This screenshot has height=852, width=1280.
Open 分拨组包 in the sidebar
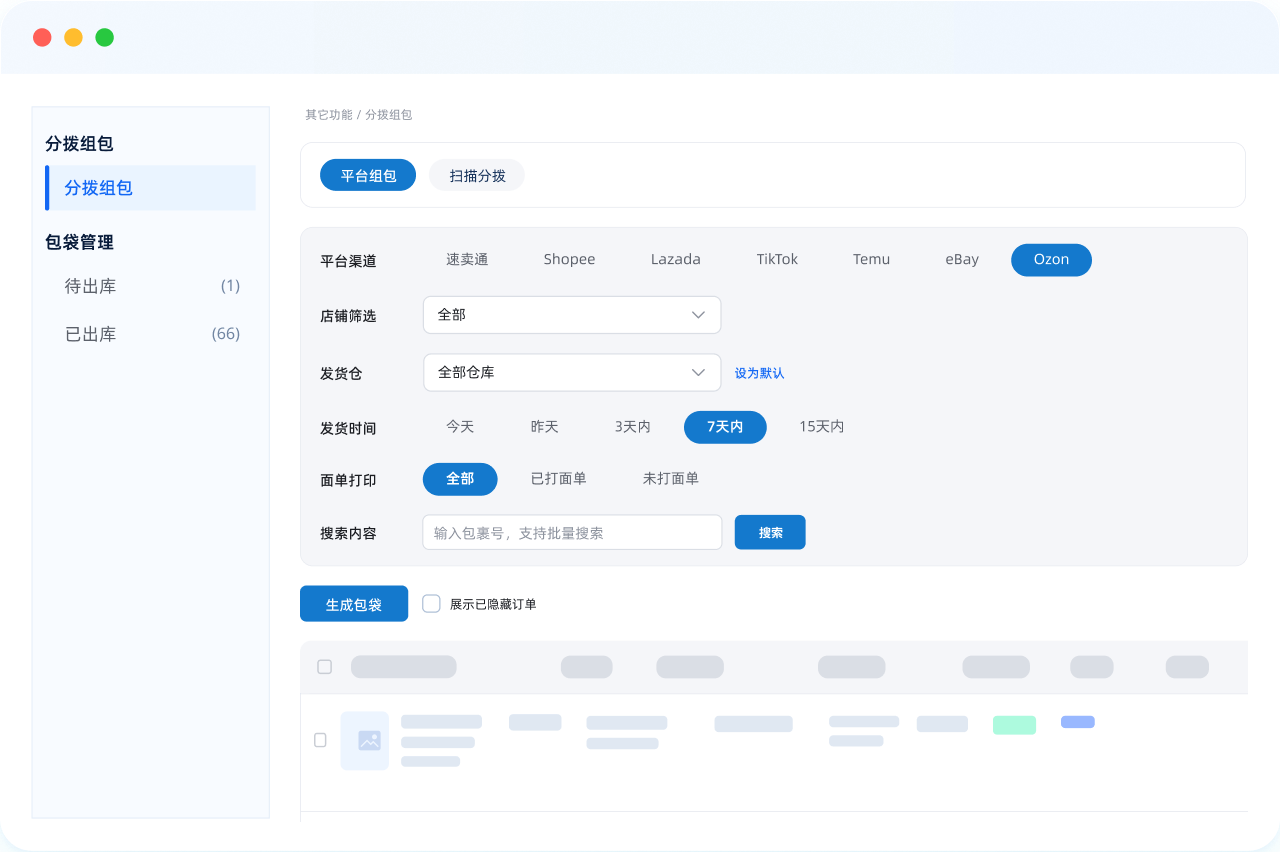click(x=150, y=188)
